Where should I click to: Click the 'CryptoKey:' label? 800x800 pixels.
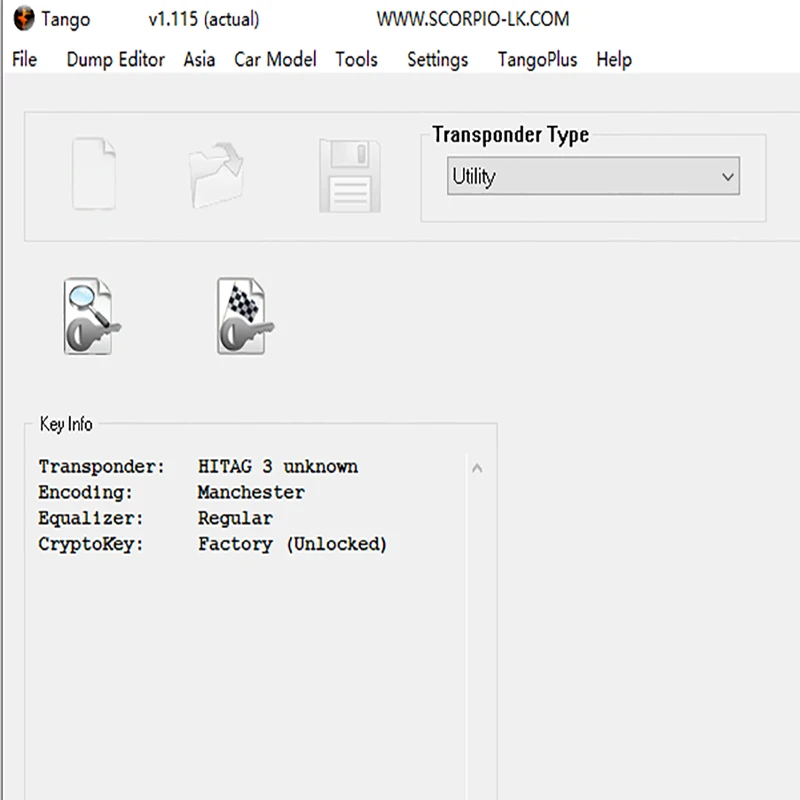91,544
